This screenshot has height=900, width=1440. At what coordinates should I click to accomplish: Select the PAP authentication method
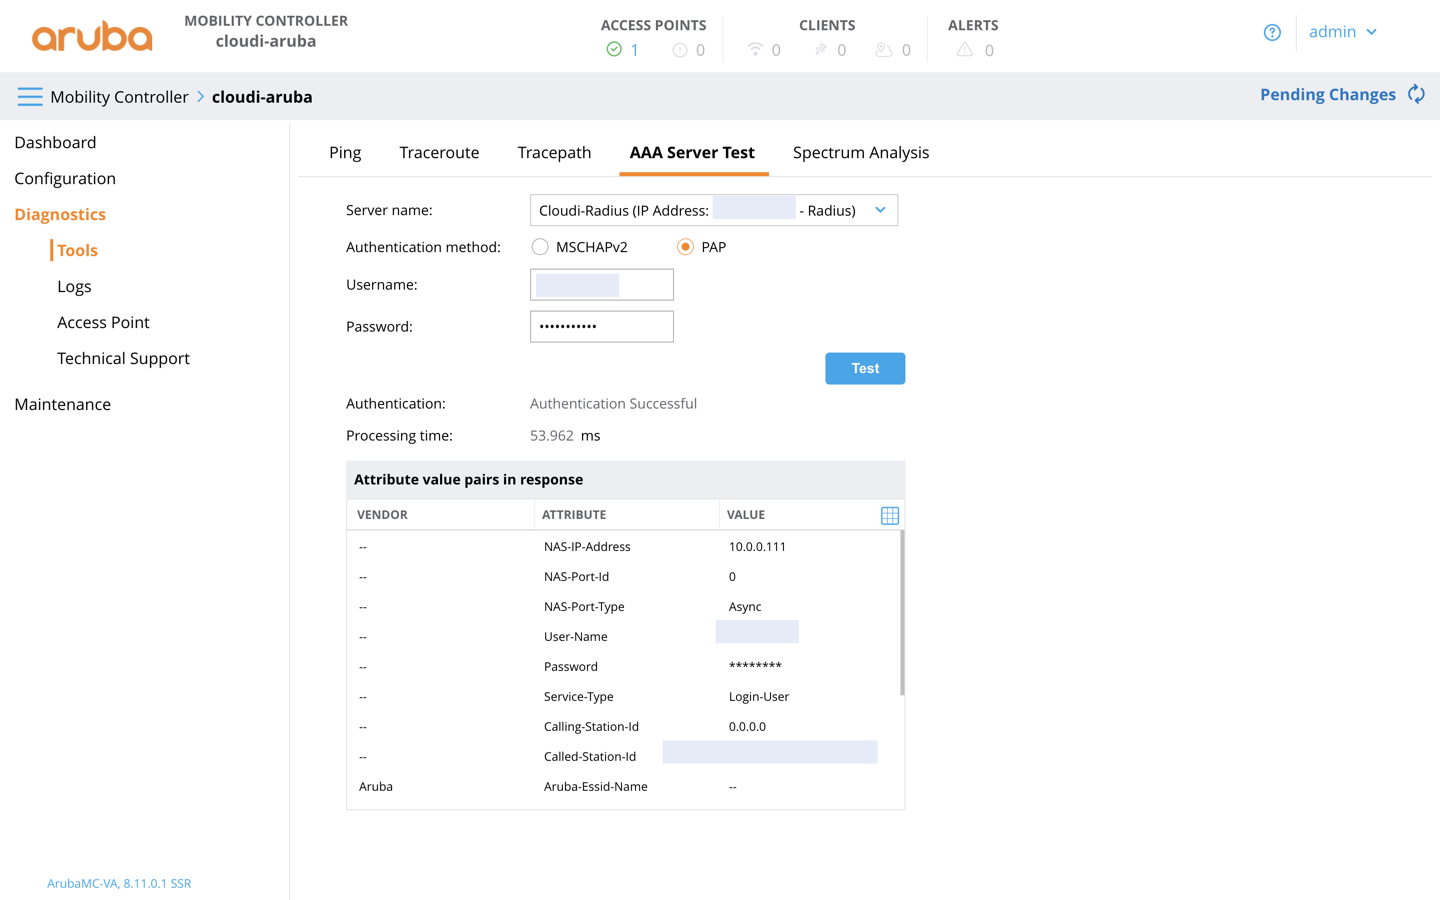tap(684, 246)
